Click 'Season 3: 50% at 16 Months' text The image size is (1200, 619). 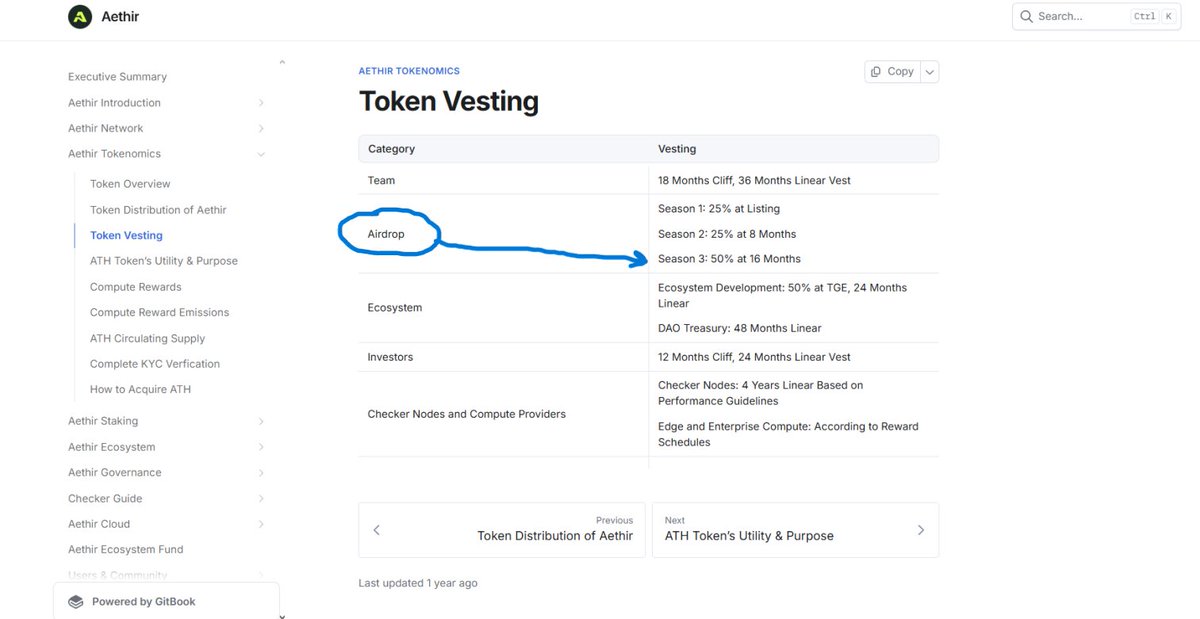[x=729, y=259]
